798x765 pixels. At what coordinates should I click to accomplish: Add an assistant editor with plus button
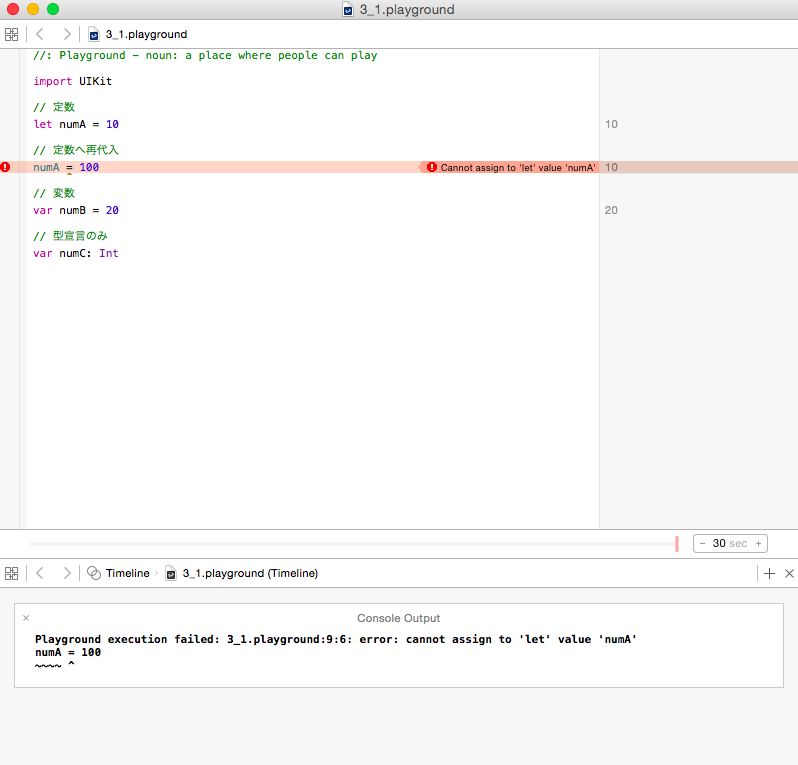point(770,574)
